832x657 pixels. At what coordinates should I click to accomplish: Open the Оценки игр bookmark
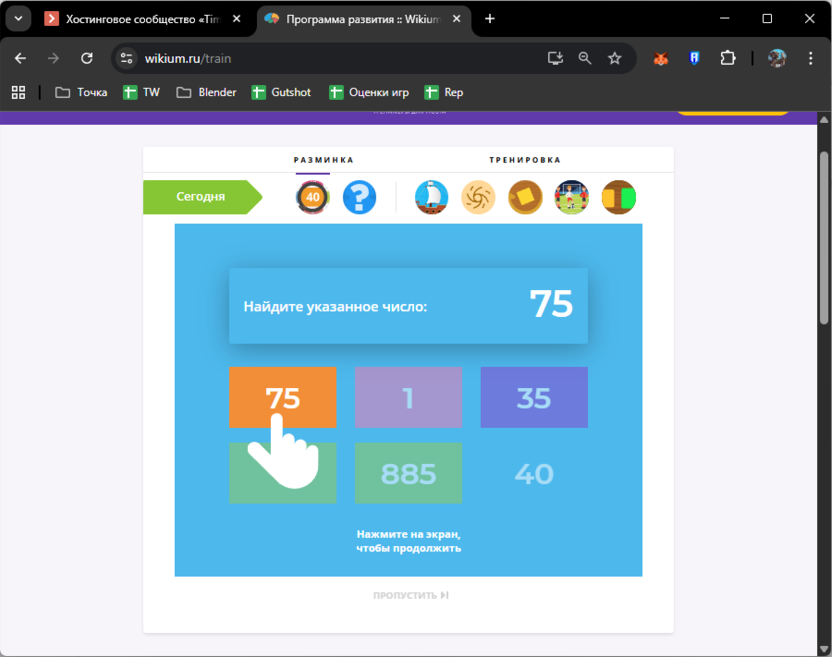(369, 92)
